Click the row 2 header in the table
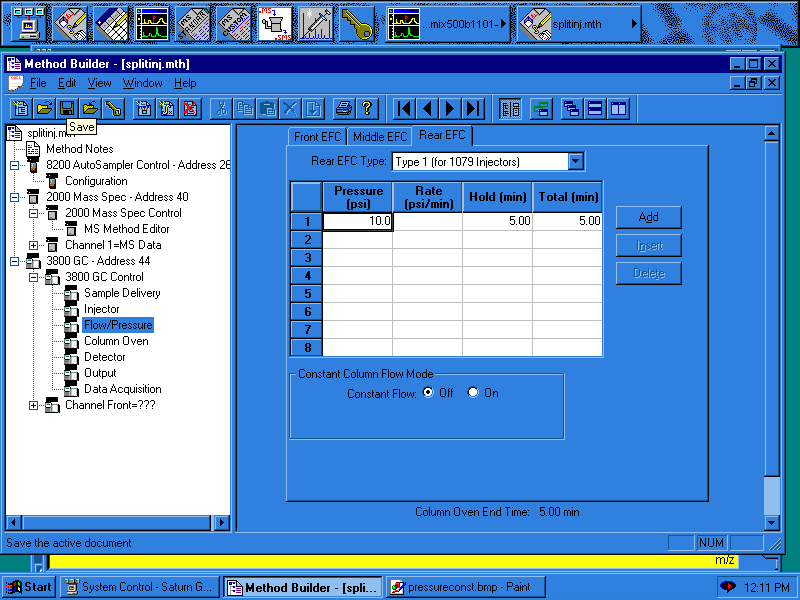Image resolution: width=800 pixels, height=600 pixels. click(x=307, y=240)
